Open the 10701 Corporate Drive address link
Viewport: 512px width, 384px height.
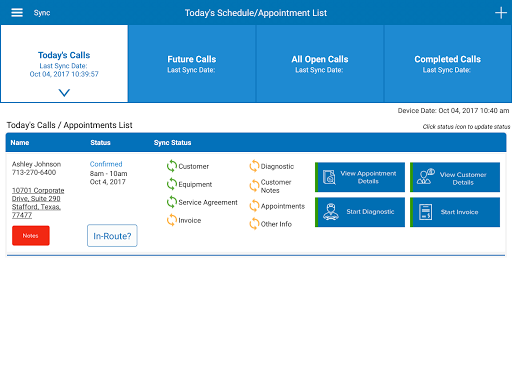(x=38, y=203)
